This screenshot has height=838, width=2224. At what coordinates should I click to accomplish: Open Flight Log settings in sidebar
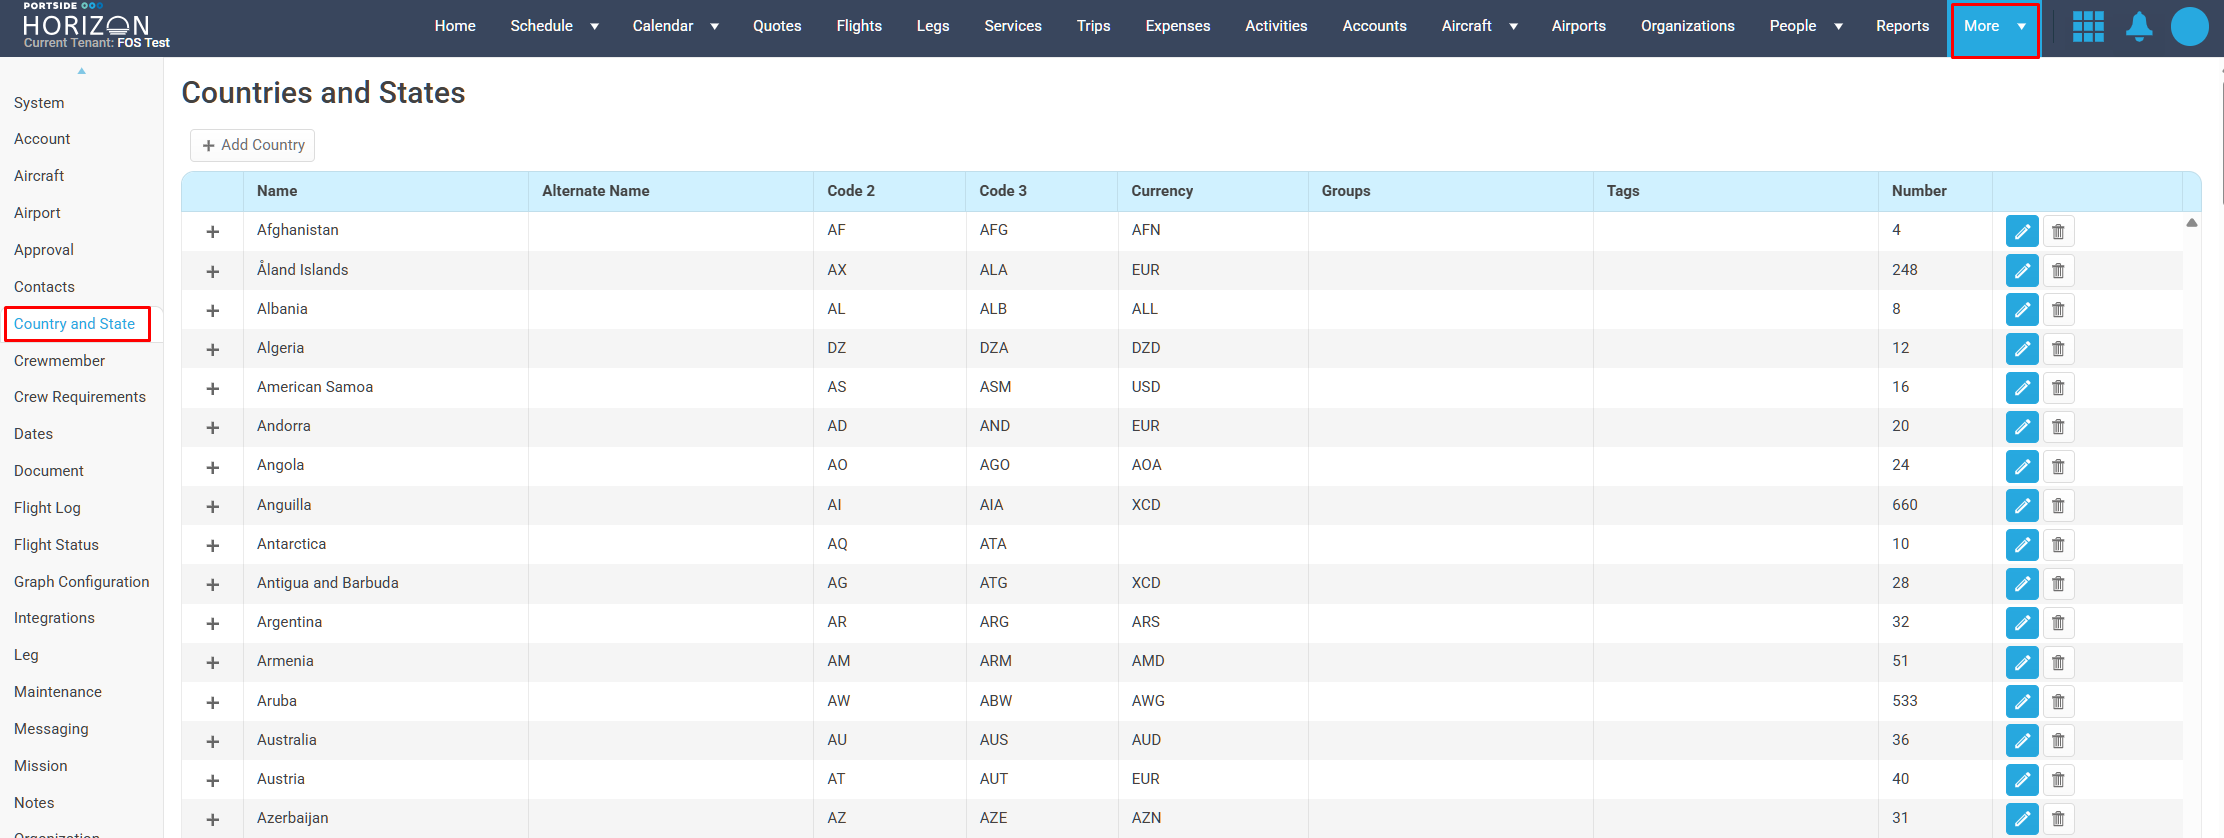(x=47, y=508)
